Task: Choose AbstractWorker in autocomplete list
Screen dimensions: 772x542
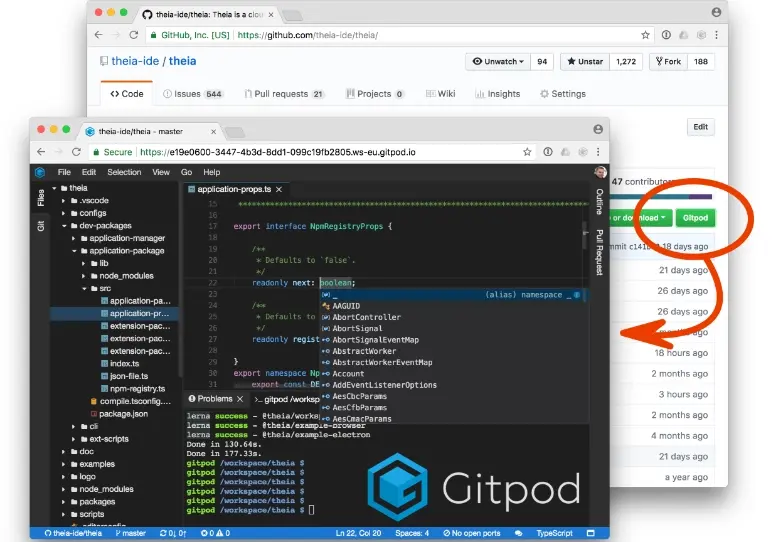Action: click(364, 351)
